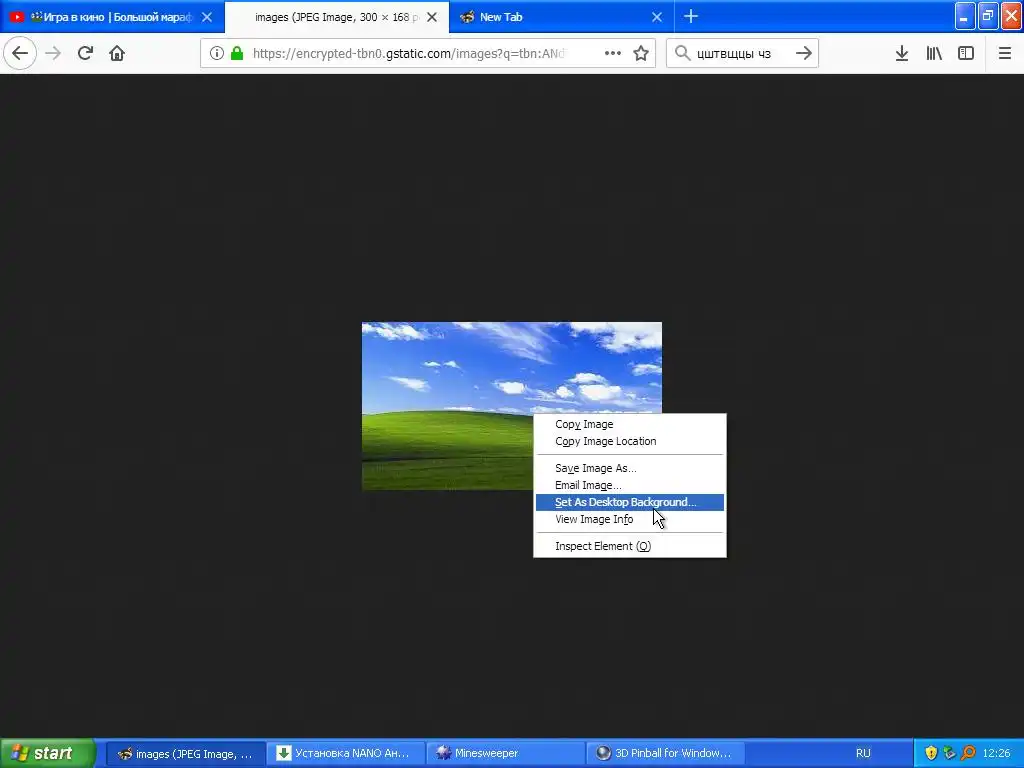1024x768 pixels.
Task: Choose Copy Image in the context menu
Action: pyautogui.click(x=630, y=424)
